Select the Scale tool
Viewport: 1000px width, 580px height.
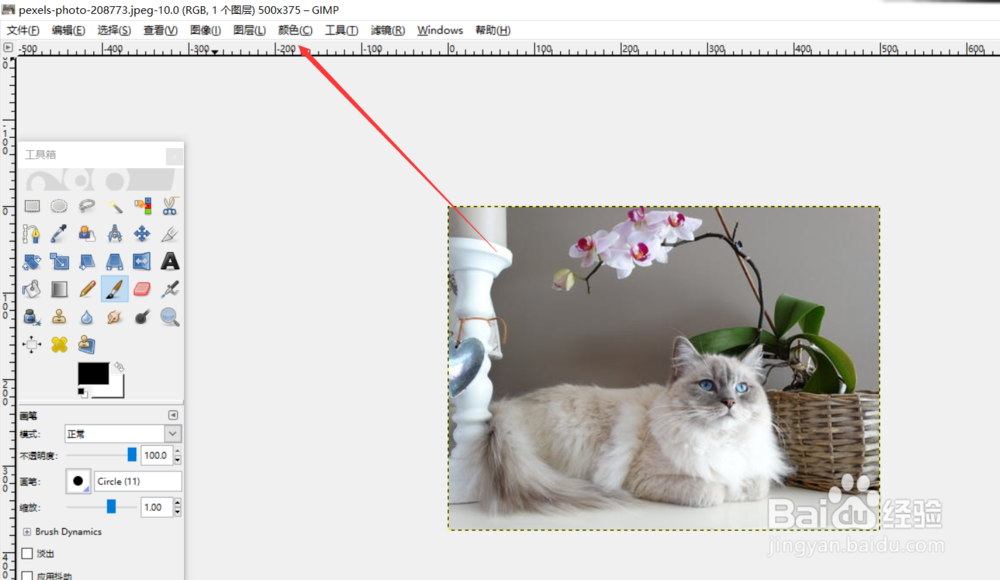tap(59, 262)
